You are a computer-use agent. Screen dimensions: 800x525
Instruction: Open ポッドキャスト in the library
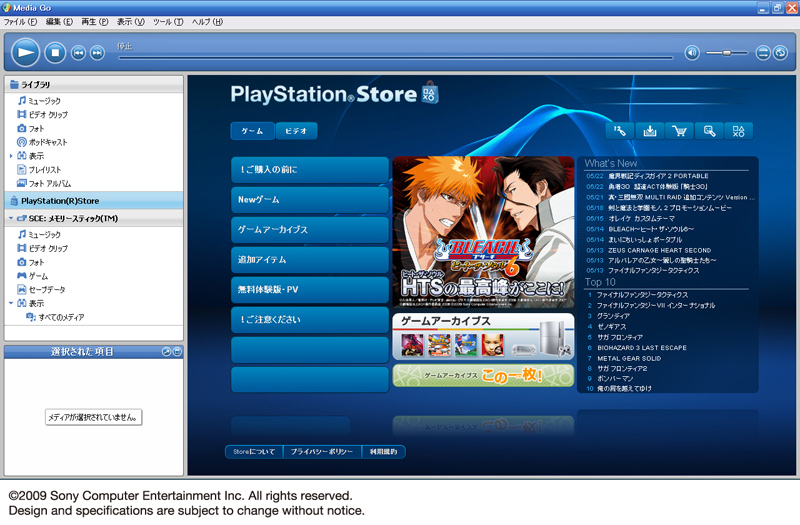42,142
